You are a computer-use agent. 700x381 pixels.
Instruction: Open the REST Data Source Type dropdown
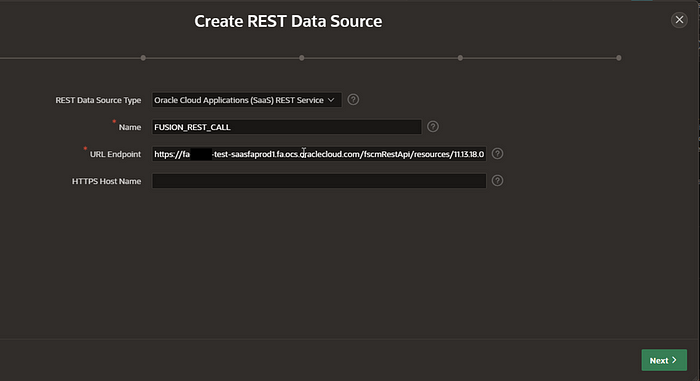click(247, 100)
